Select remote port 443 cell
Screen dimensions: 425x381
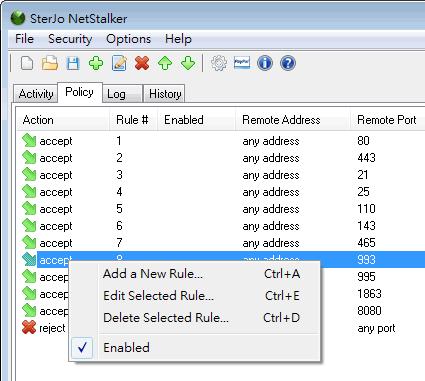point(366,158)
